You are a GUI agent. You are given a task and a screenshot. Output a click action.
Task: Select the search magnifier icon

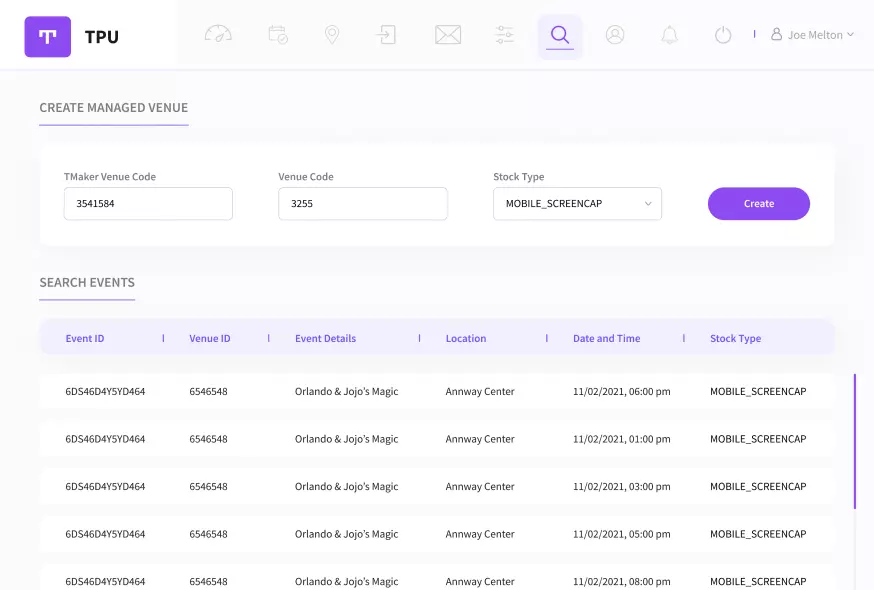(560, 36)
